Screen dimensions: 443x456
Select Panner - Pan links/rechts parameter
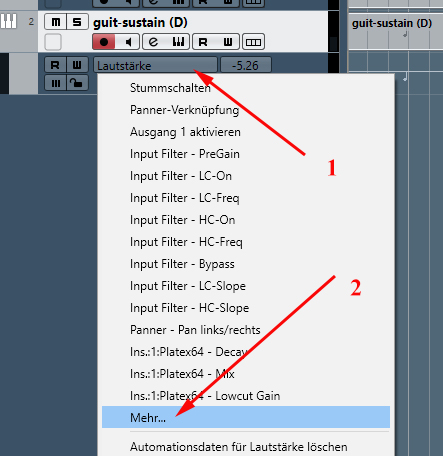[x=195, y=330]
